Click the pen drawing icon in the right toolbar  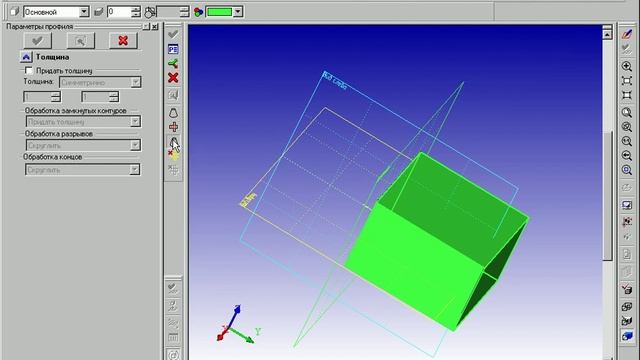point(627,34)
